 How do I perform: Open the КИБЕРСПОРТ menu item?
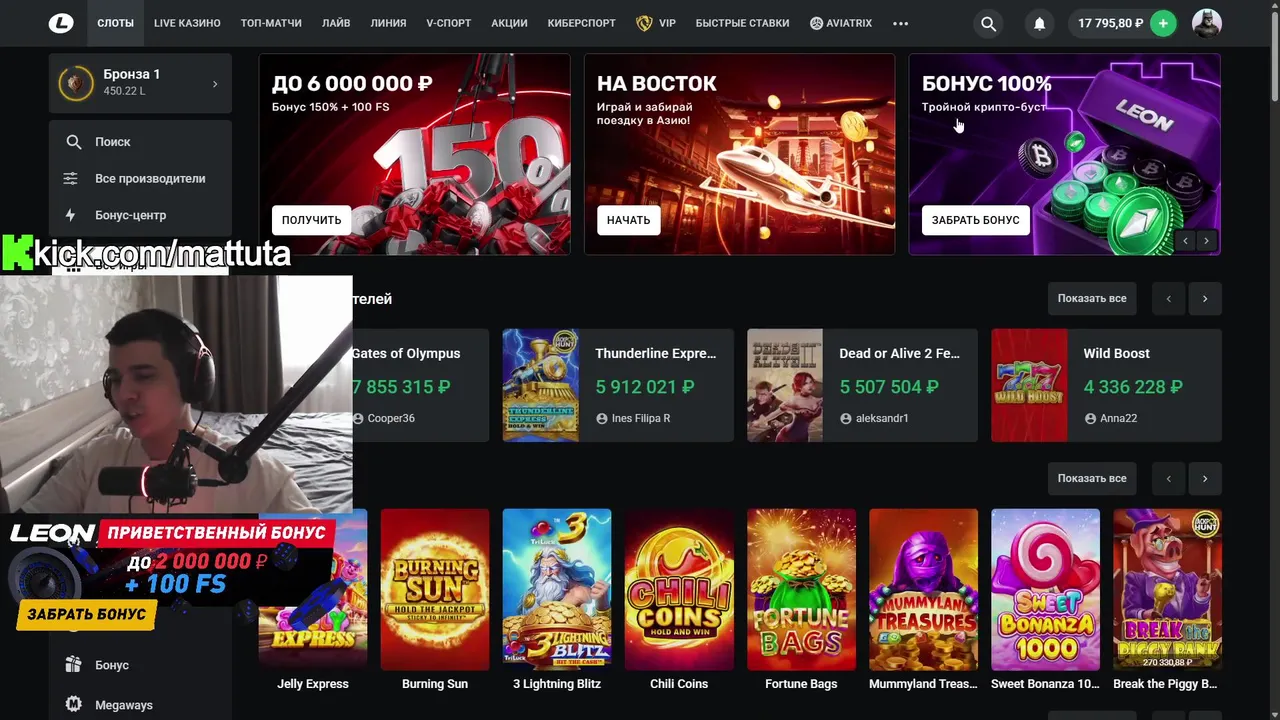[582, 23]
